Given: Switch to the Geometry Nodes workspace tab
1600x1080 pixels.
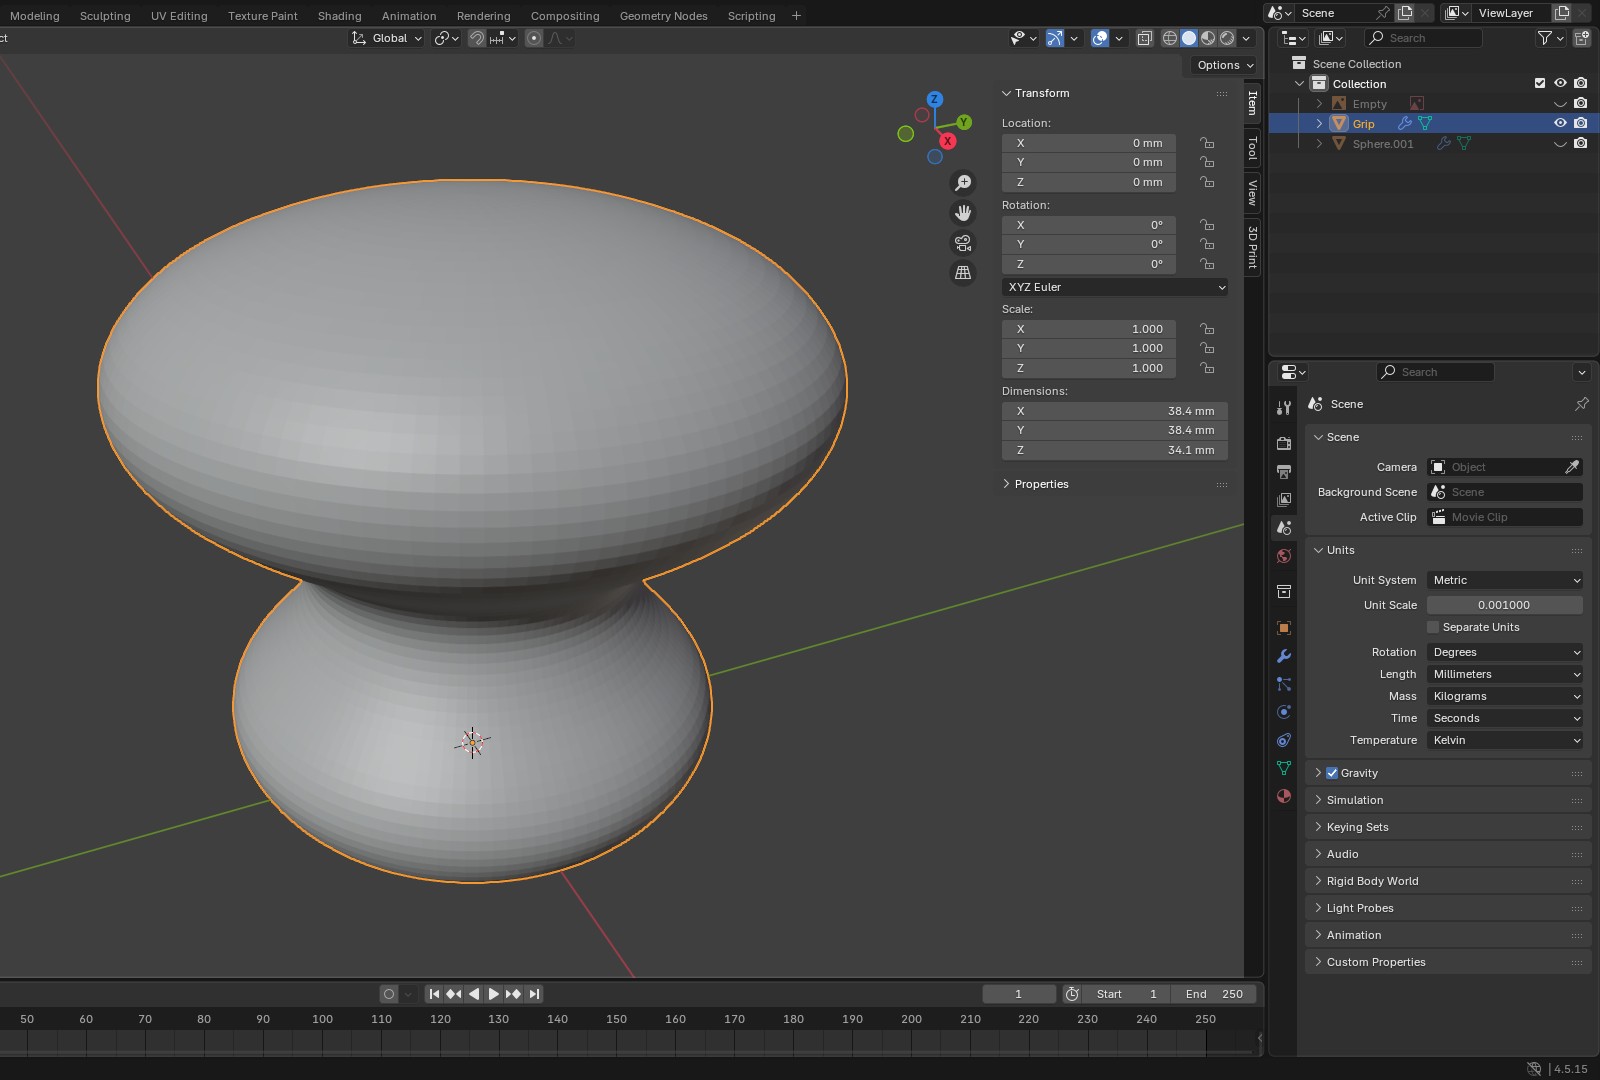Looking at the screenshot, I should coord(663,16).
